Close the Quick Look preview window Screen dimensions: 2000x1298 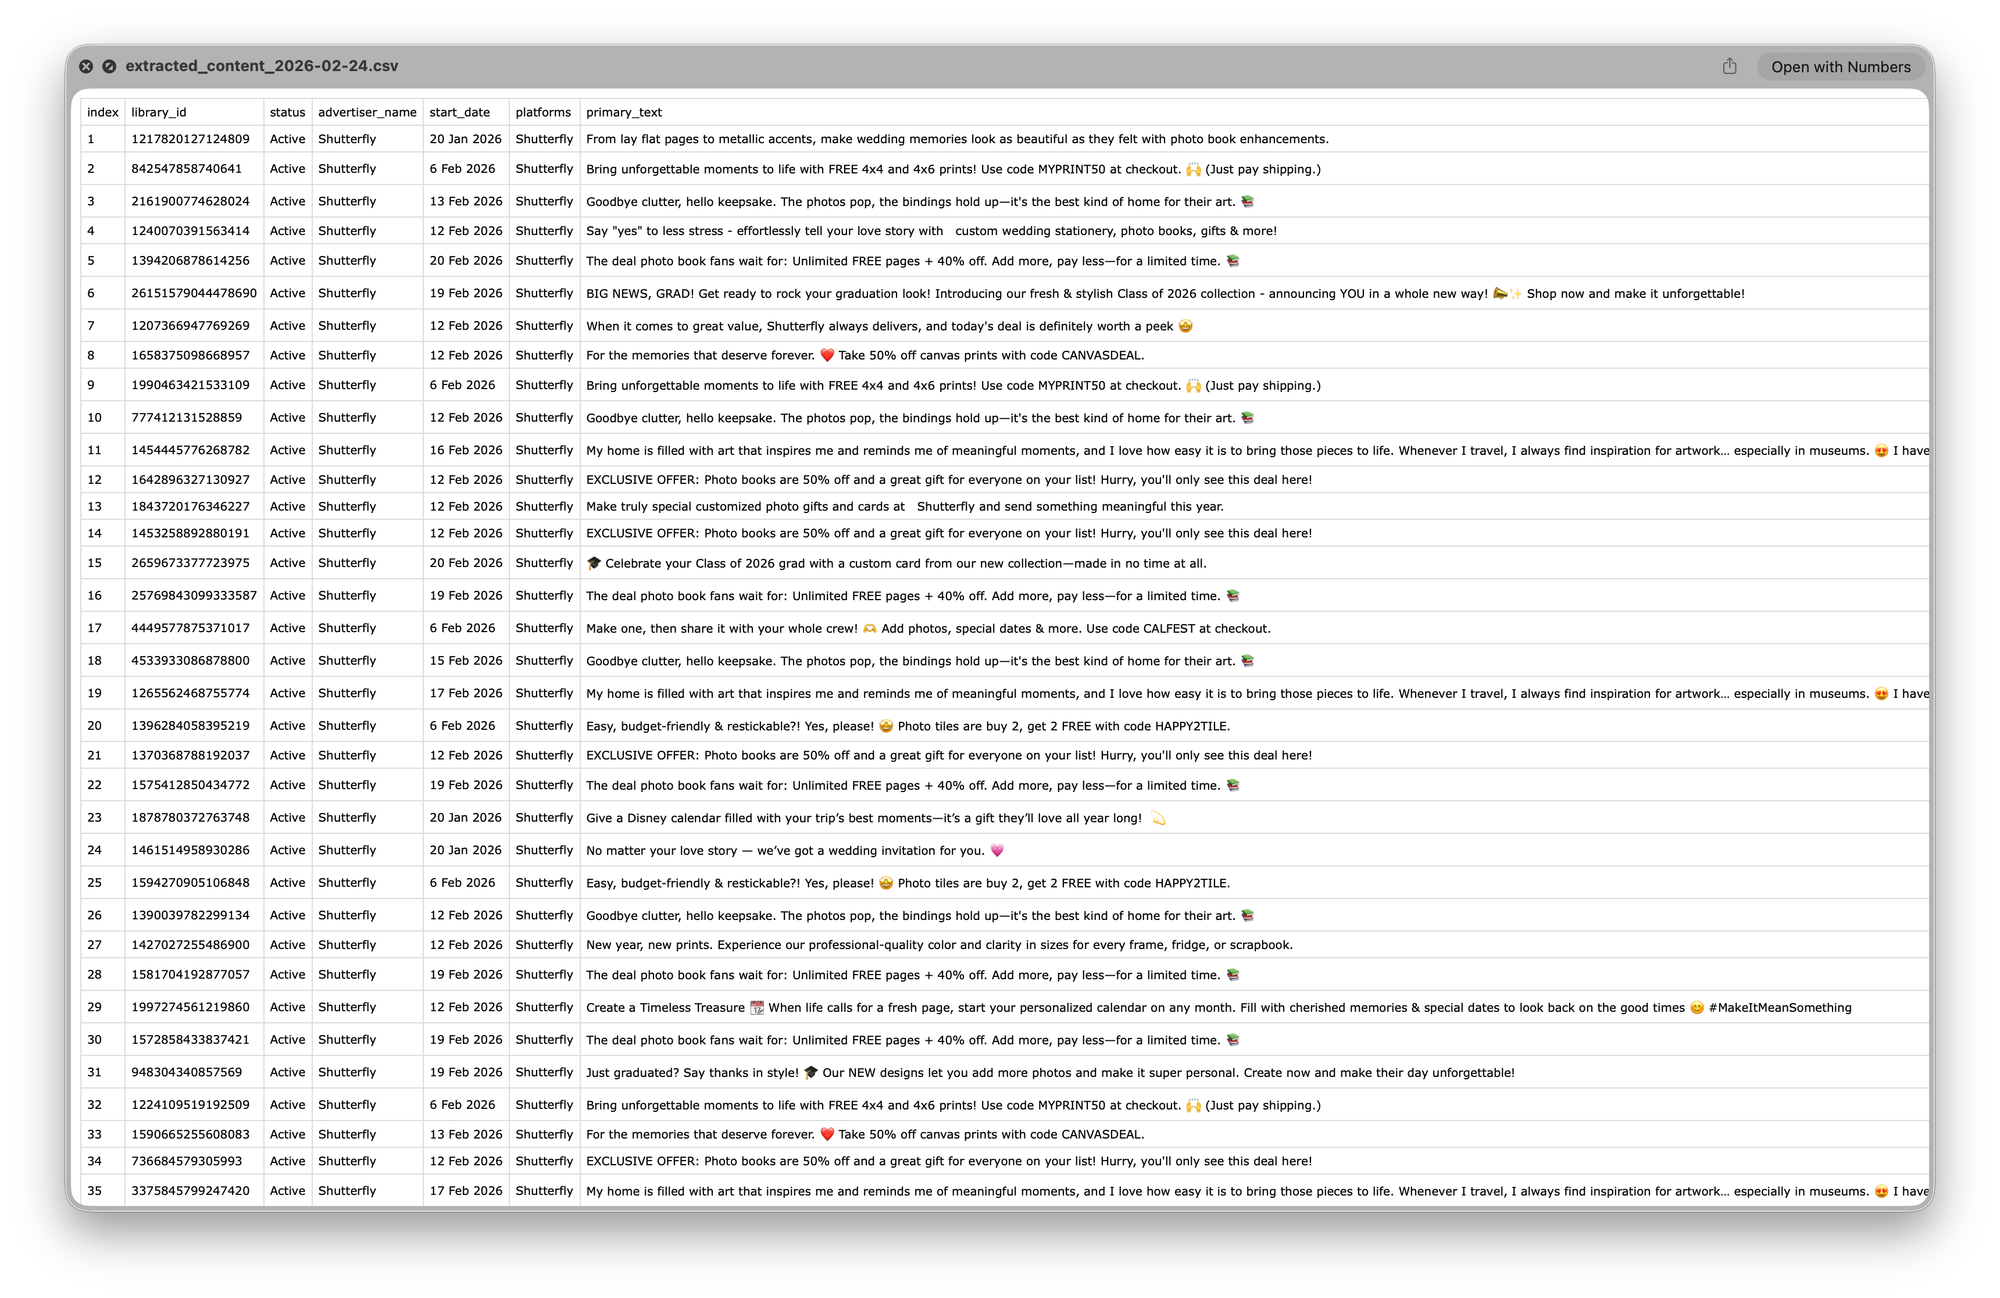[86, 66]
